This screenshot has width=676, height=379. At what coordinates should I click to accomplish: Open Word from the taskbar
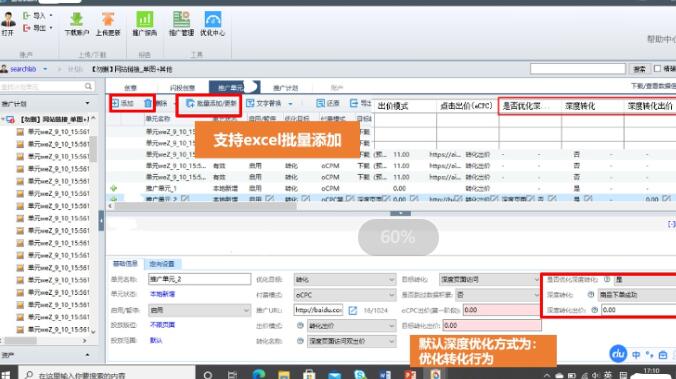(x=385, y=374)
